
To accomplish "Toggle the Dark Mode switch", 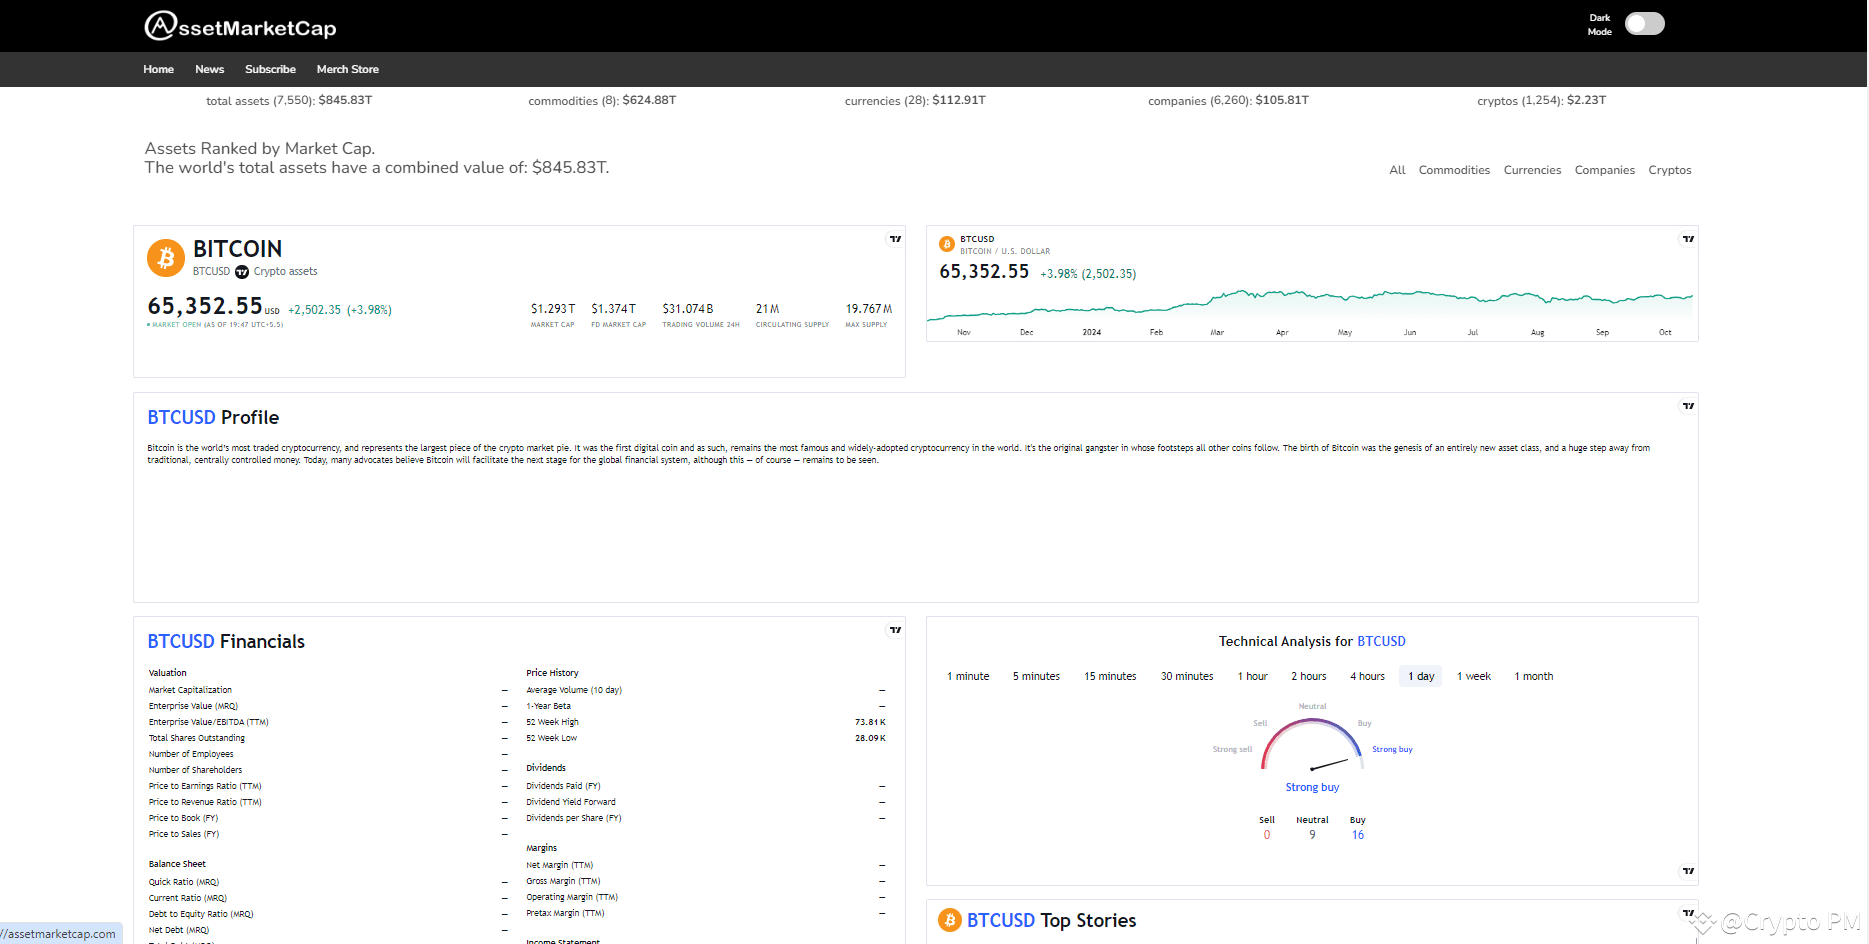I will (1644, 24).
